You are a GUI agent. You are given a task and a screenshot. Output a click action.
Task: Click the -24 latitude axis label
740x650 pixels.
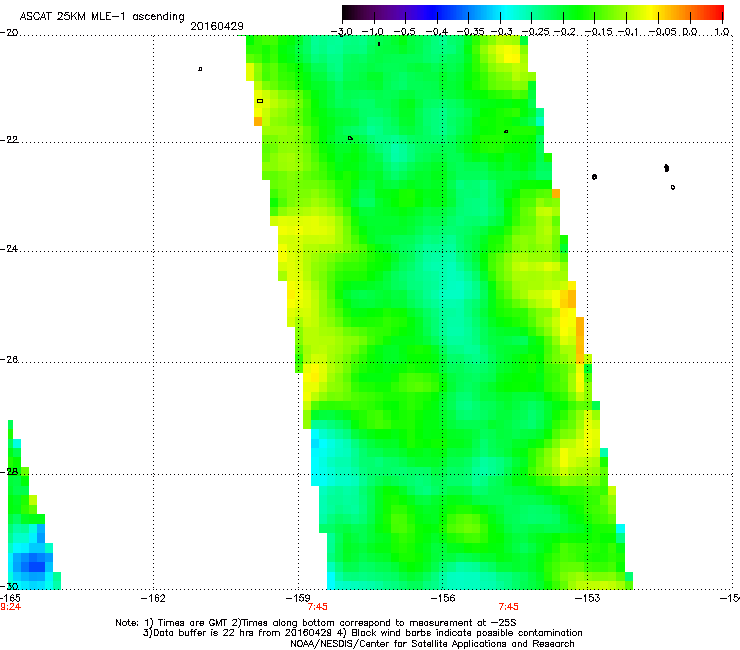tap(9, 249)
